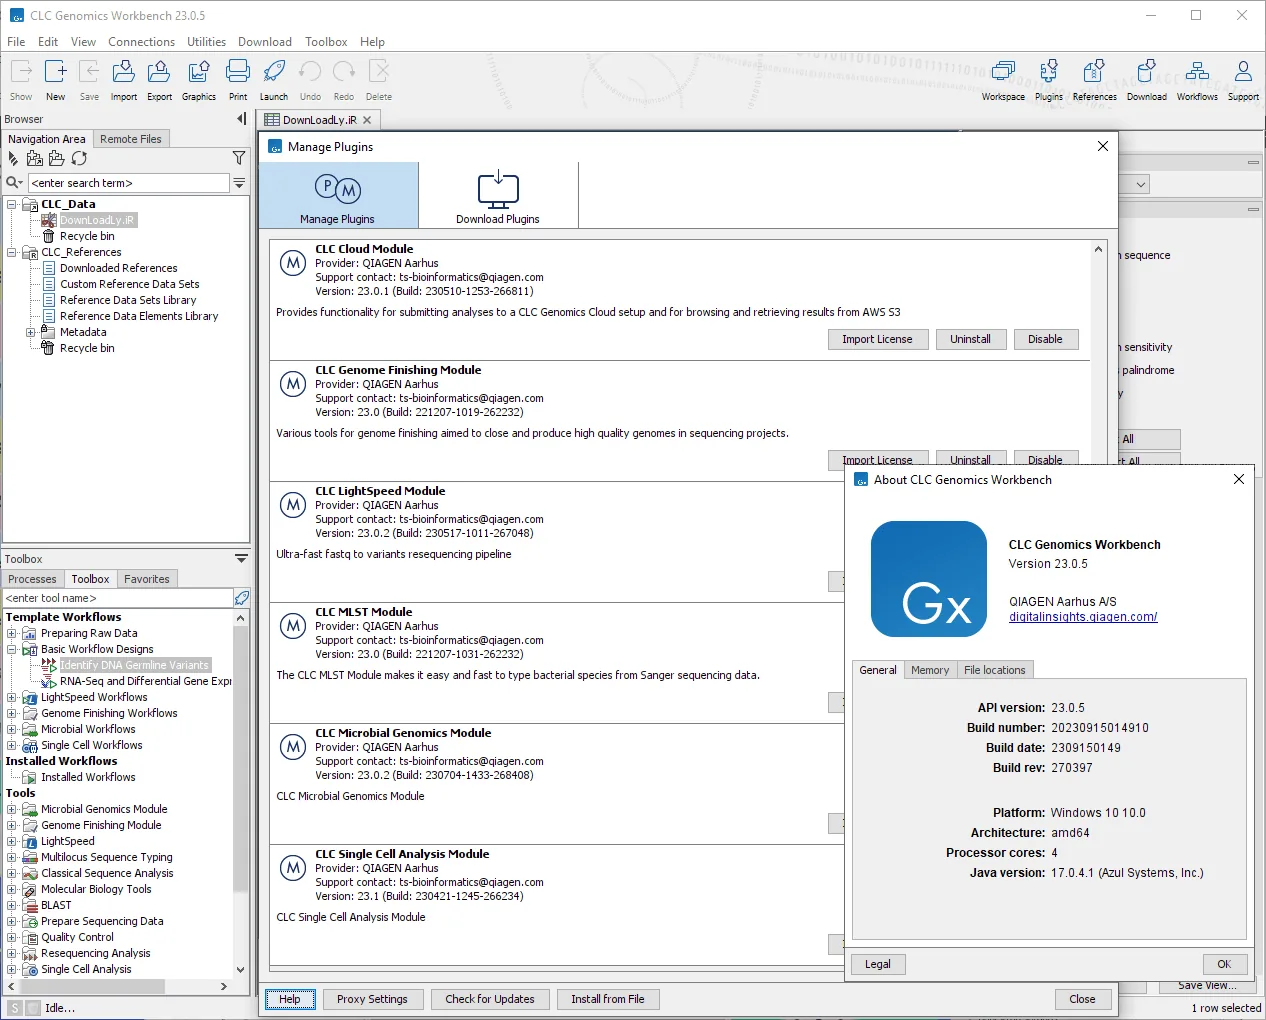This screenshot has height=1020, width=1266.
Task: Disable the CLC Cloud Module
Action: coord(1045,339)
